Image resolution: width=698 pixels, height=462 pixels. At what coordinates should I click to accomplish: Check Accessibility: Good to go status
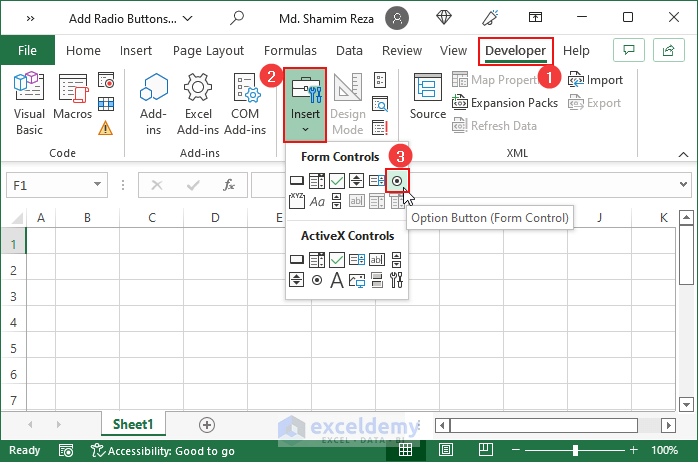coord(162,451)
